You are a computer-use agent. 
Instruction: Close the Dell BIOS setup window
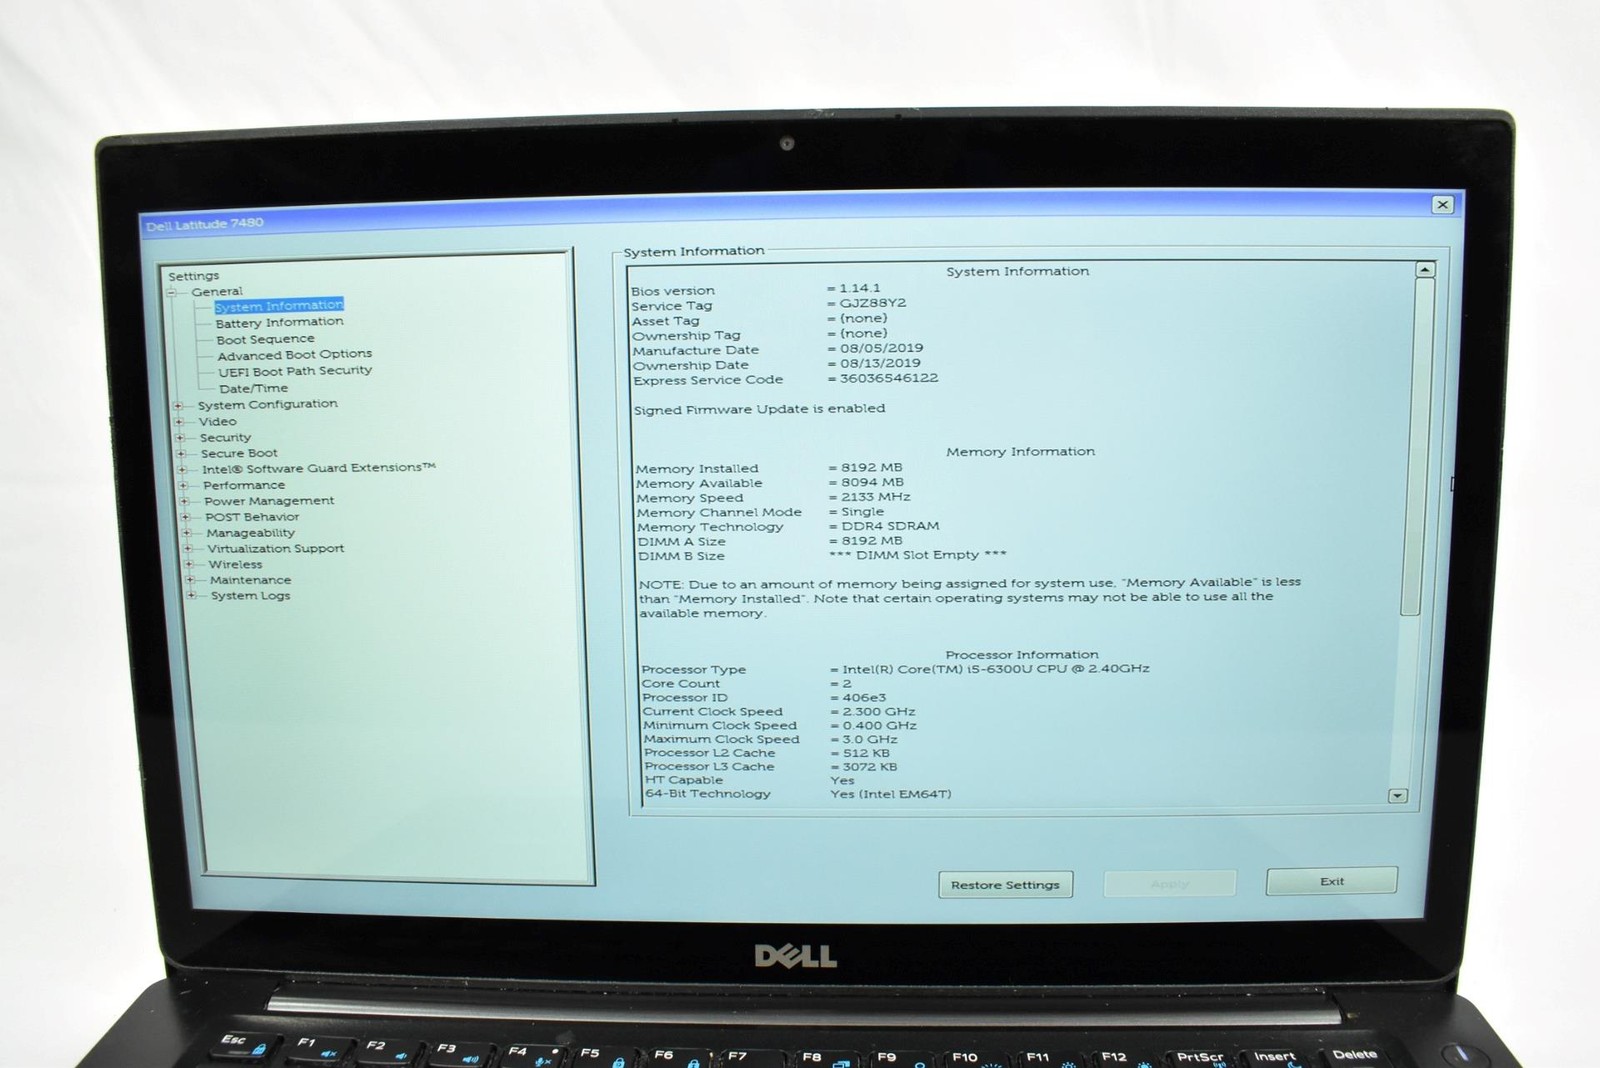tap(1442, 204)
